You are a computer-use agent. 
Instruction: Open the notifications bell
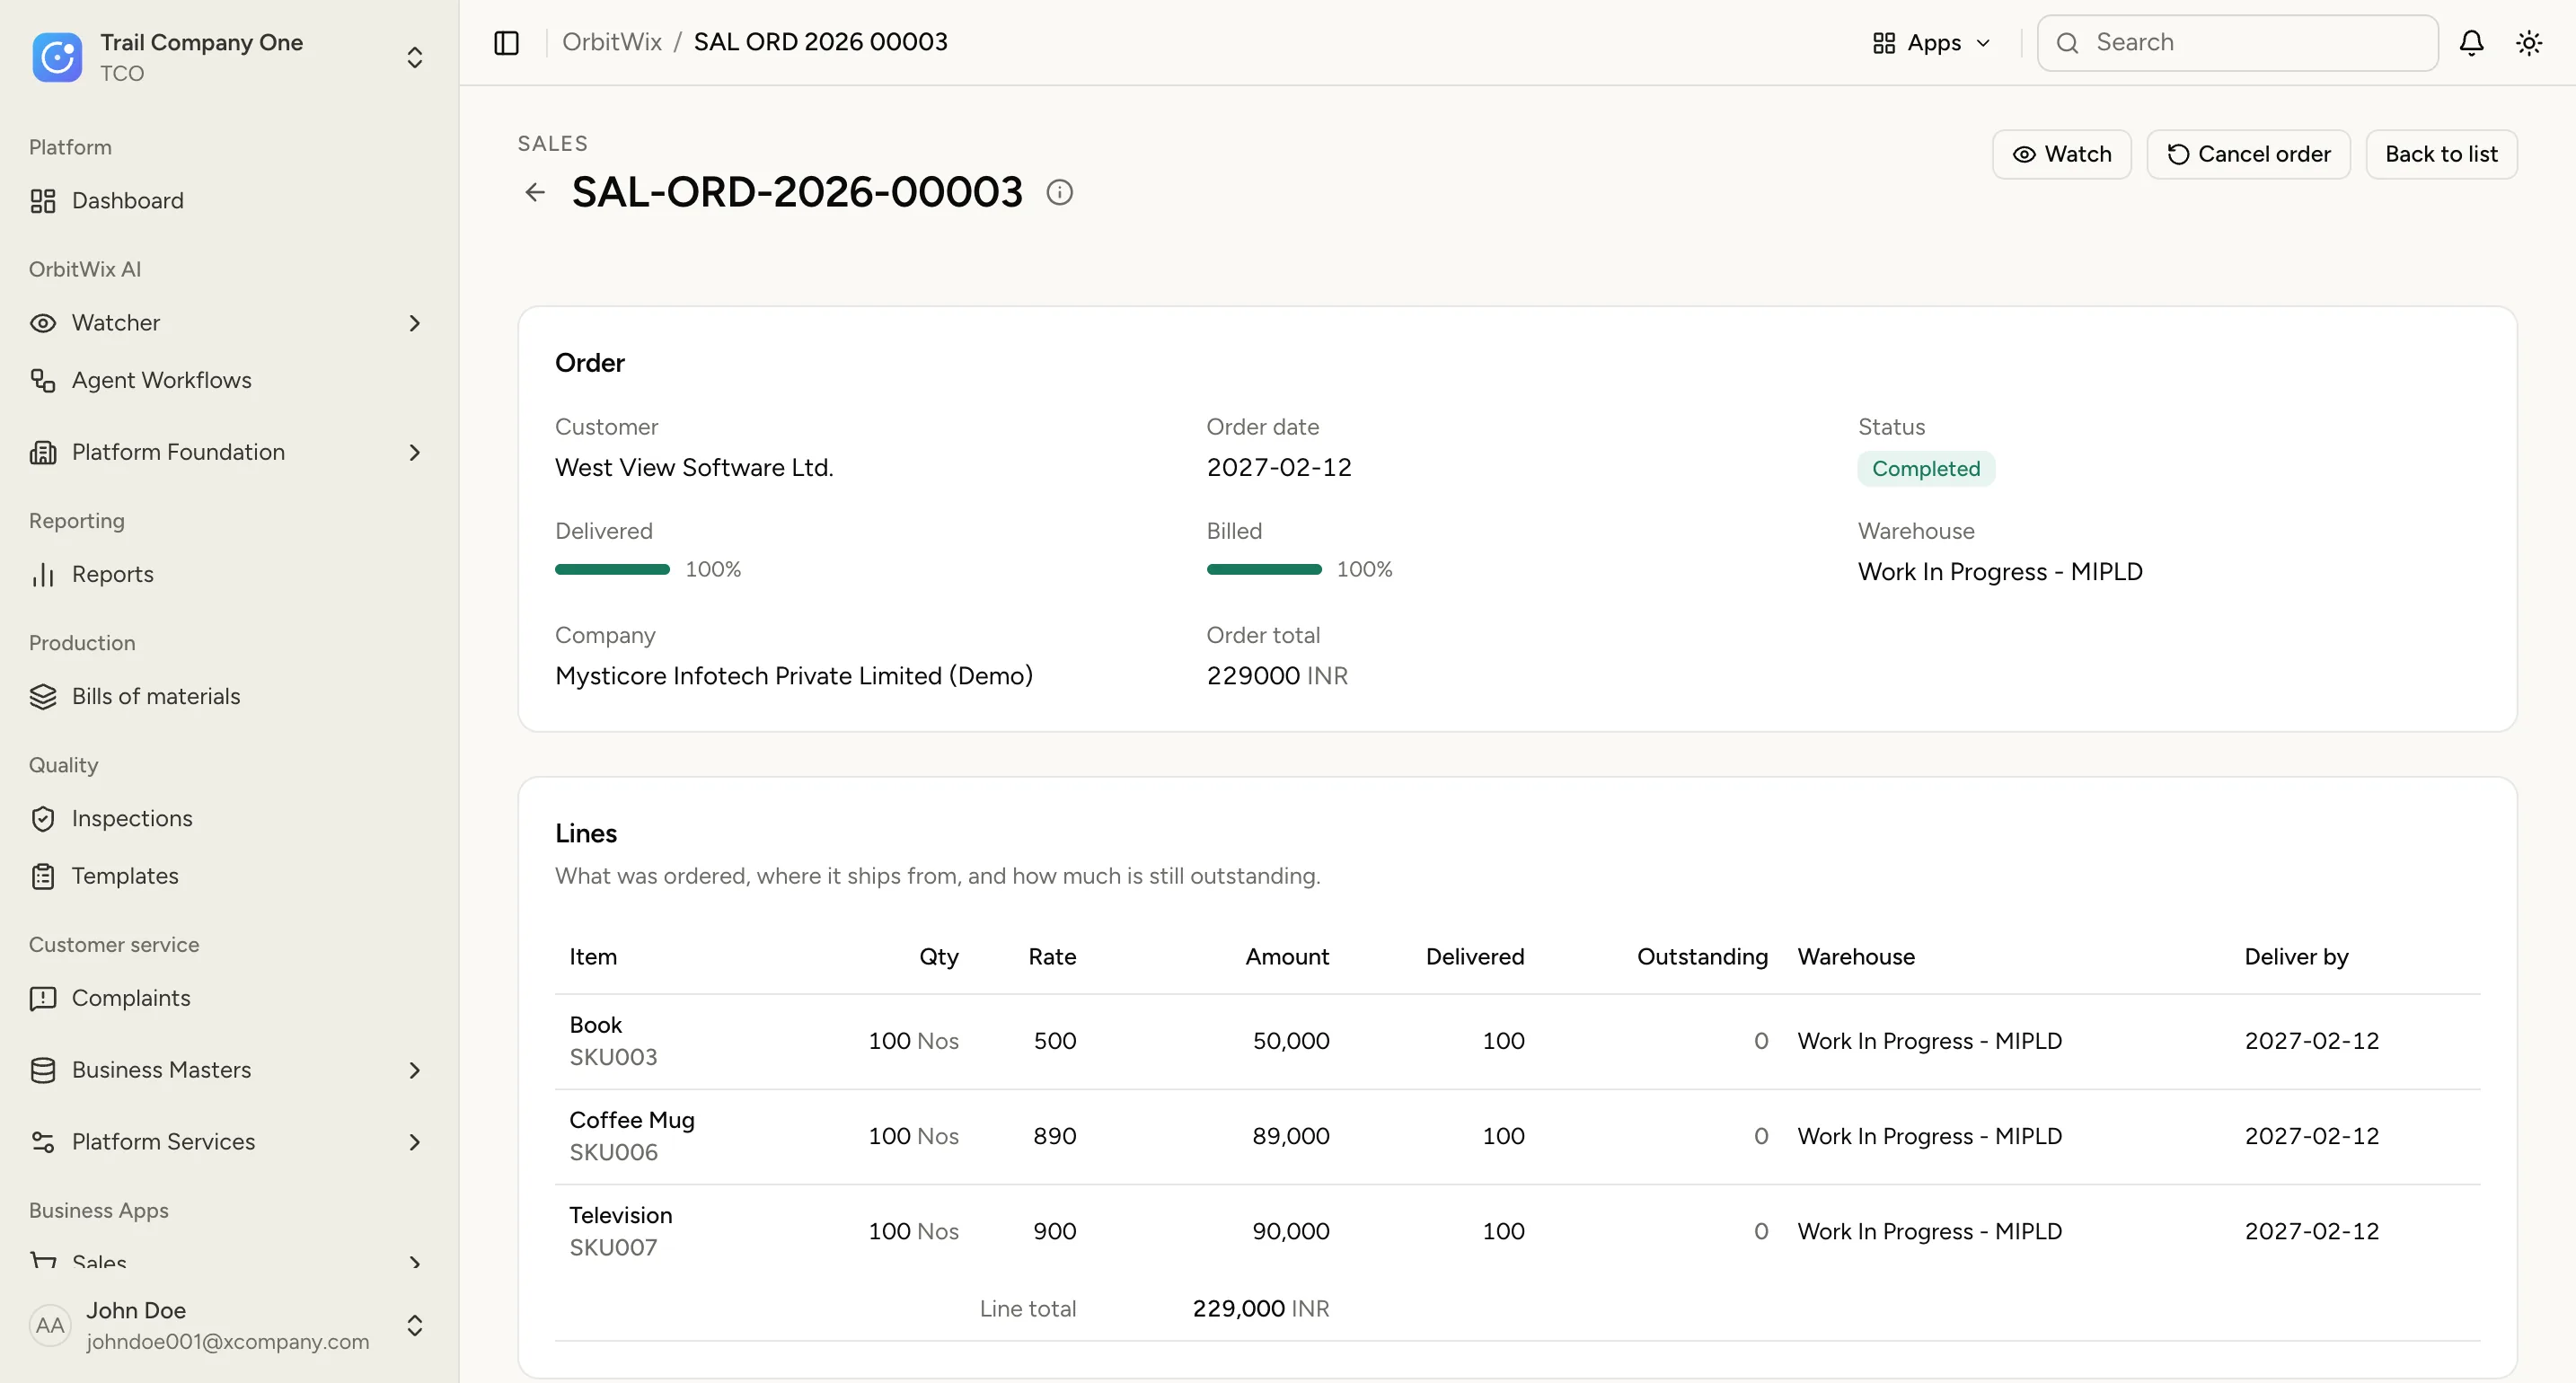[x=2471, y=43]
